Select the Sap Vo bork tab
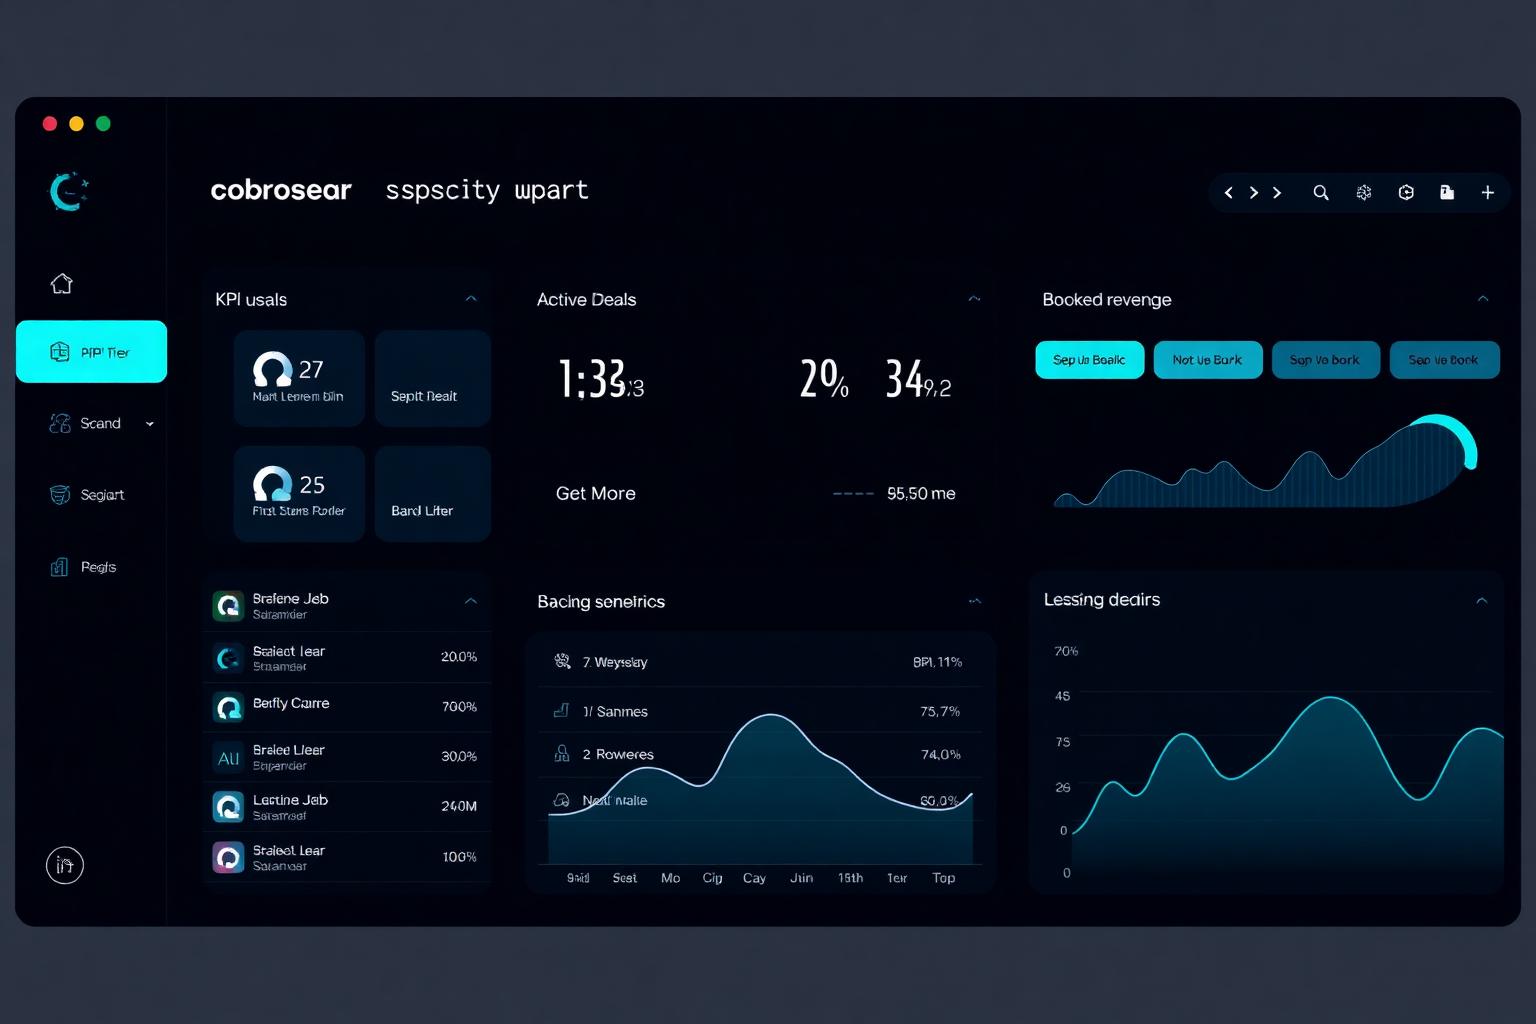The height and width of the screenshot is (1024, 1536). [1326, 360]
